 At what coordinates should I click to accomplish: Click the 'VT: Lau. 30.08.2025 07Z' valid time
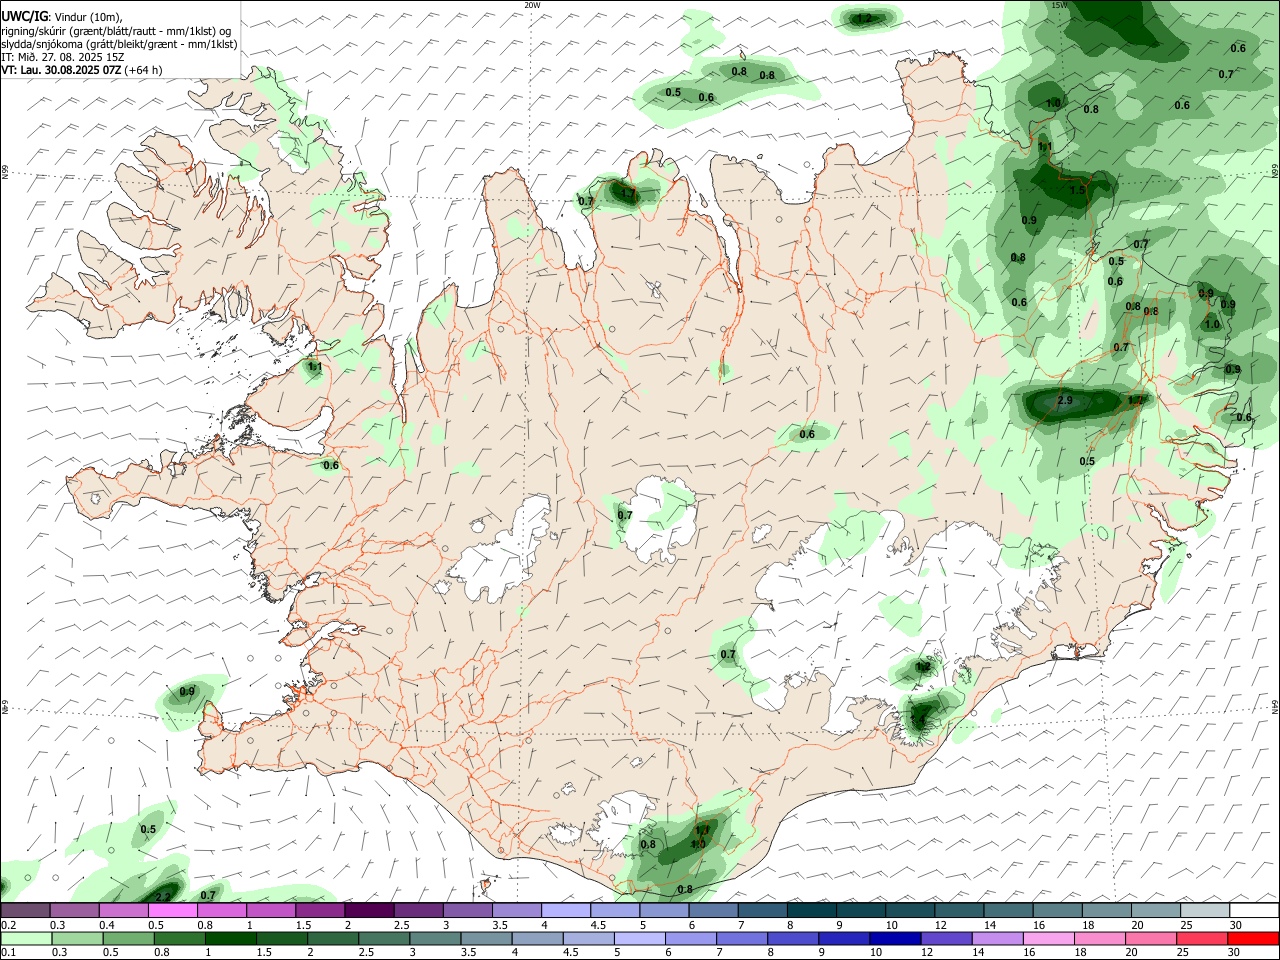click(x=61, y=70)
